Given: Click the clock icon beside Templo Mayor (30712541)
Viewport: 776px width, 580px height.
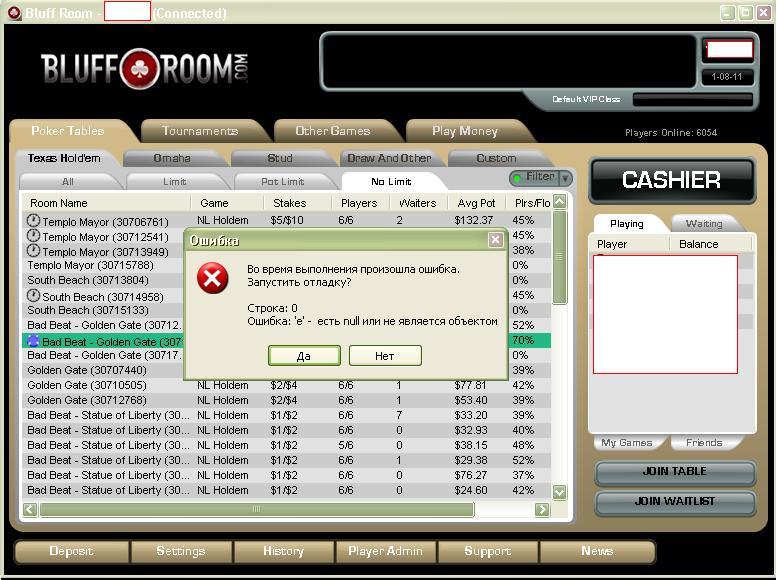Looking at the screenshot, I should (33, 236).
